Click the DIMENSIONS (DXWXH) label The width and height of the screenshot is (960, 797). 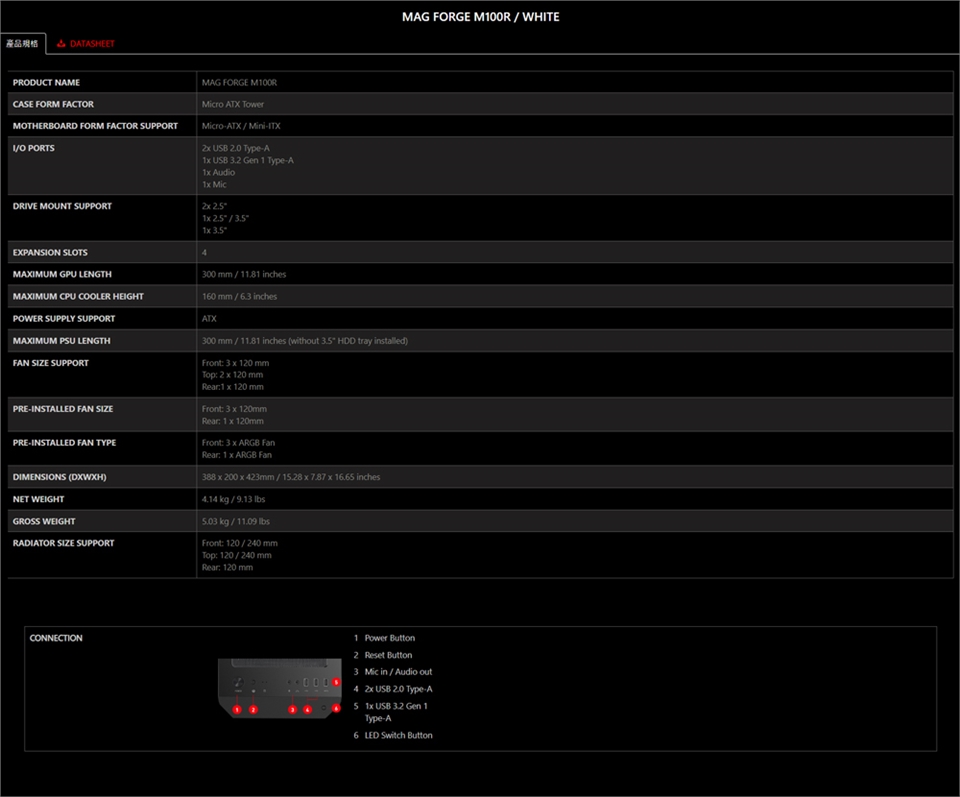[x=59, y=477]
